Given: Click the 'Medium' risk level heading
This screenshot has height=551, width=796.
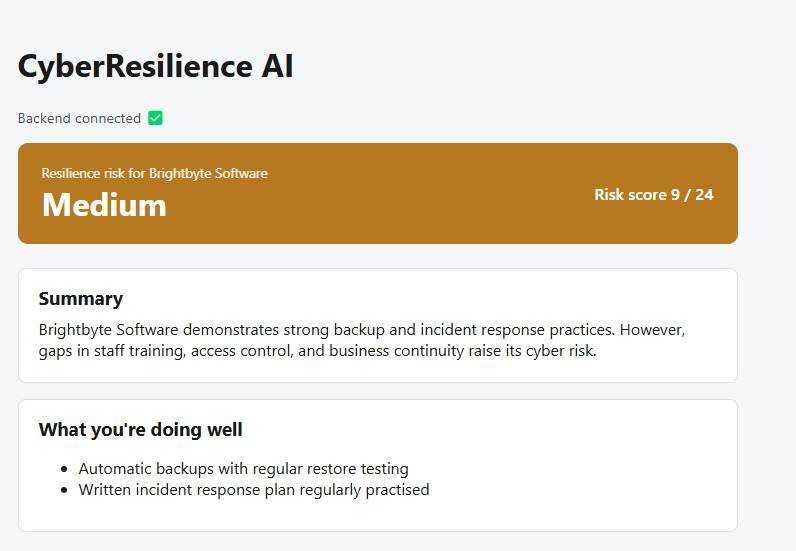Looking at the screenshot, I should (x=104, y=205).
